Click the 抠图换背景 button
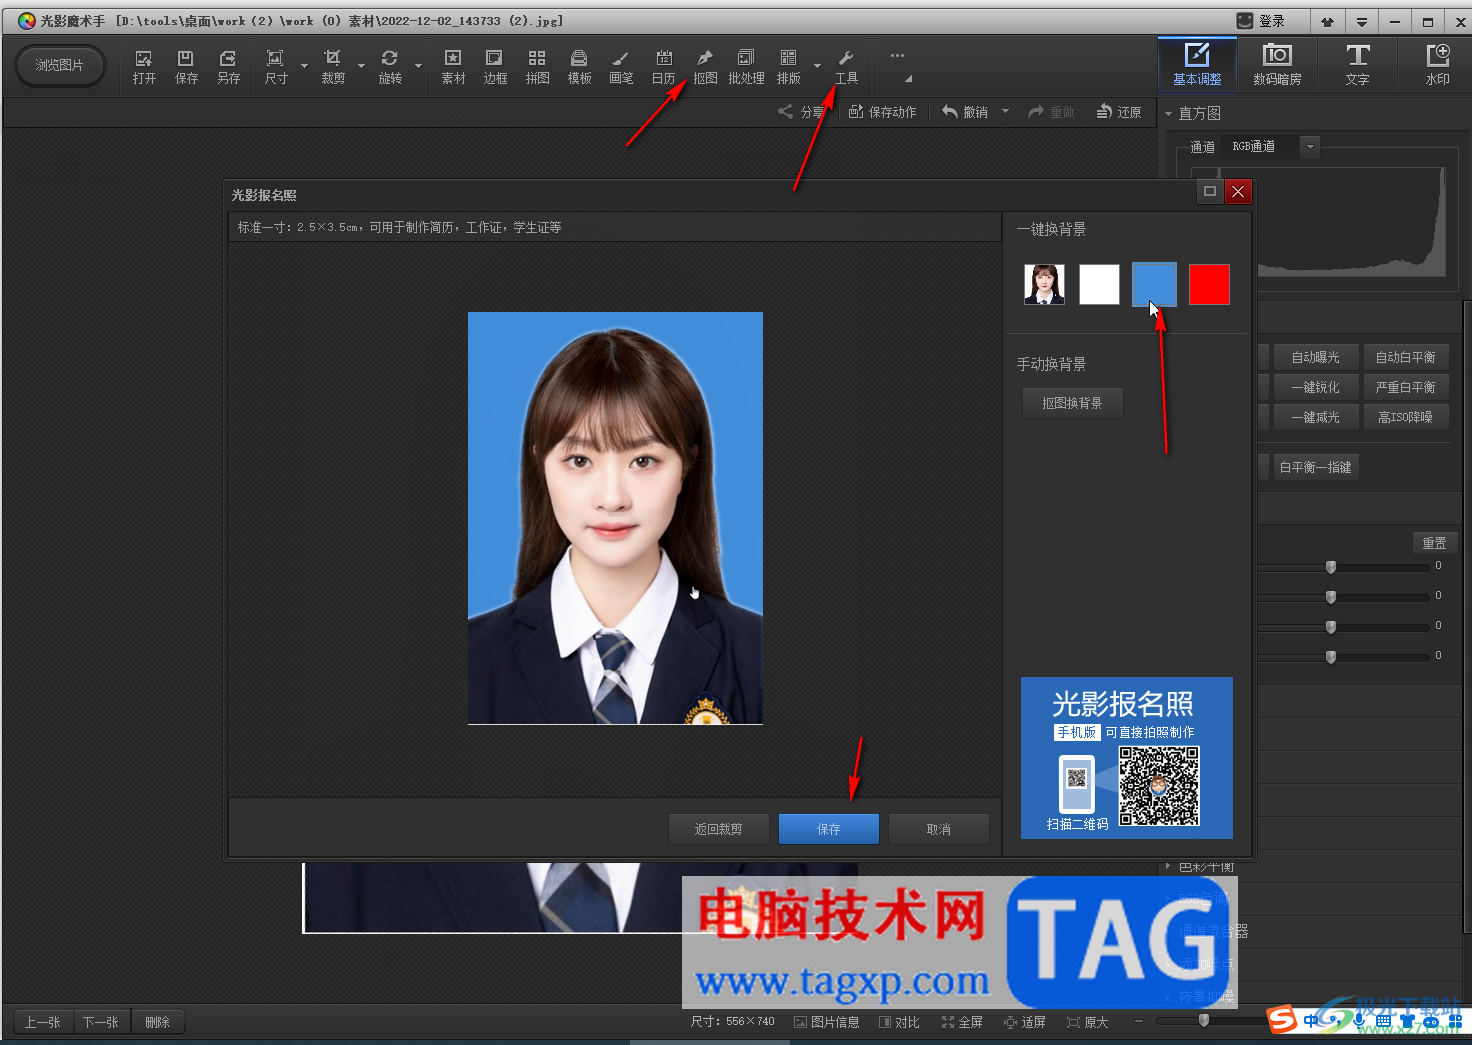The width and height of the screenshot is (1472, 1045). (x=1072, y=403)
